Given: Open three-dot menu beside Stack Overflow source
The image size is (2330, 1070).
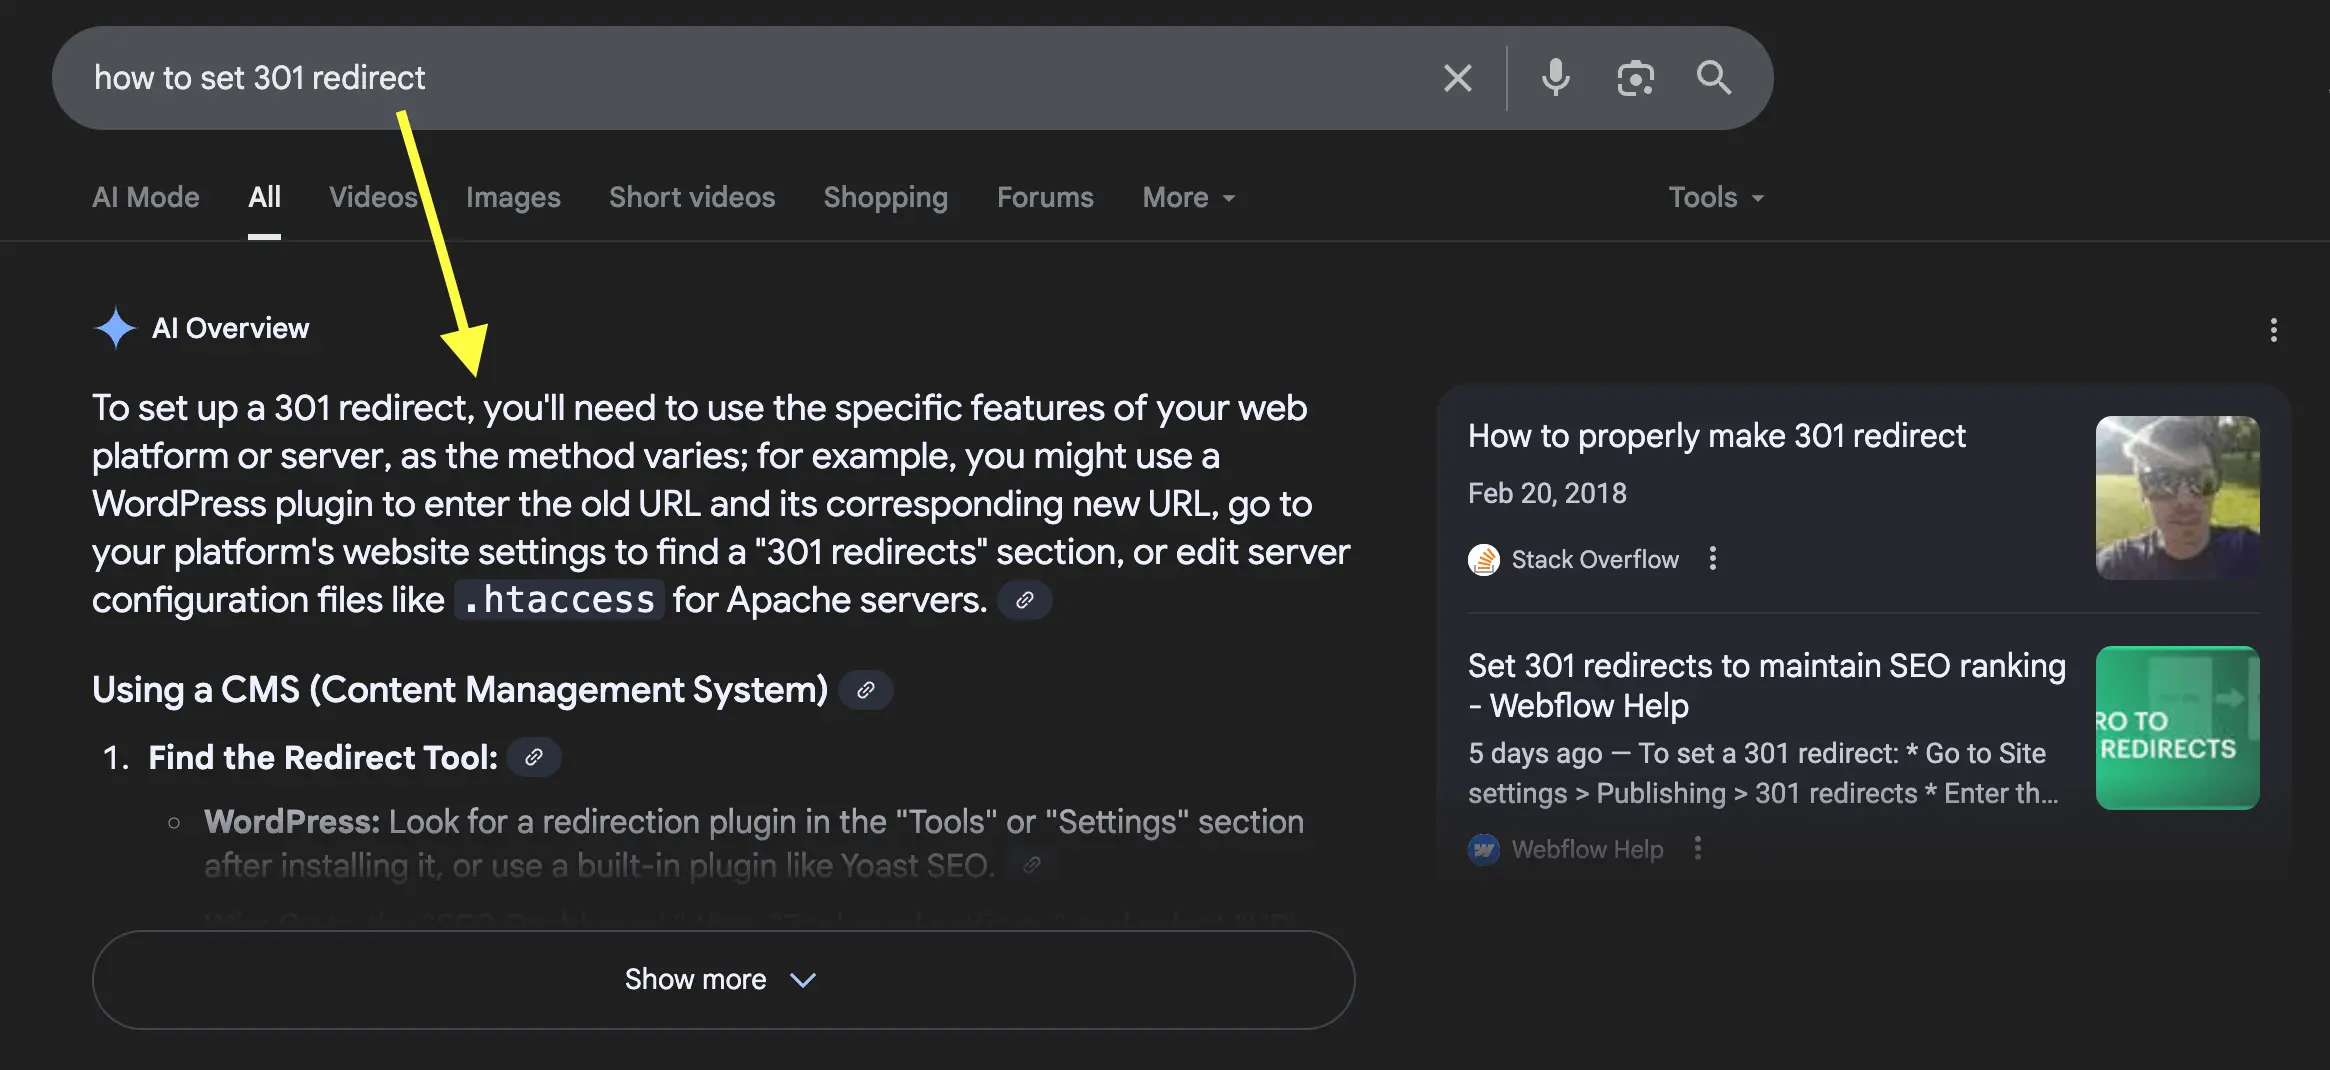Looking at the screenshot, I should 1713,559.
